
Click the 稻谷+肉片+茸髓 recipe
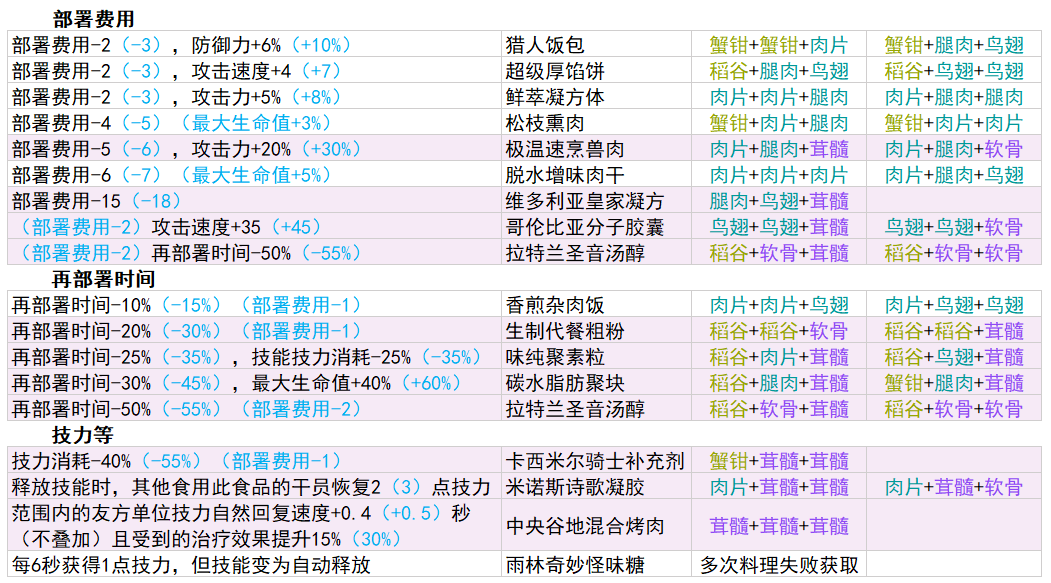(779, 357)
